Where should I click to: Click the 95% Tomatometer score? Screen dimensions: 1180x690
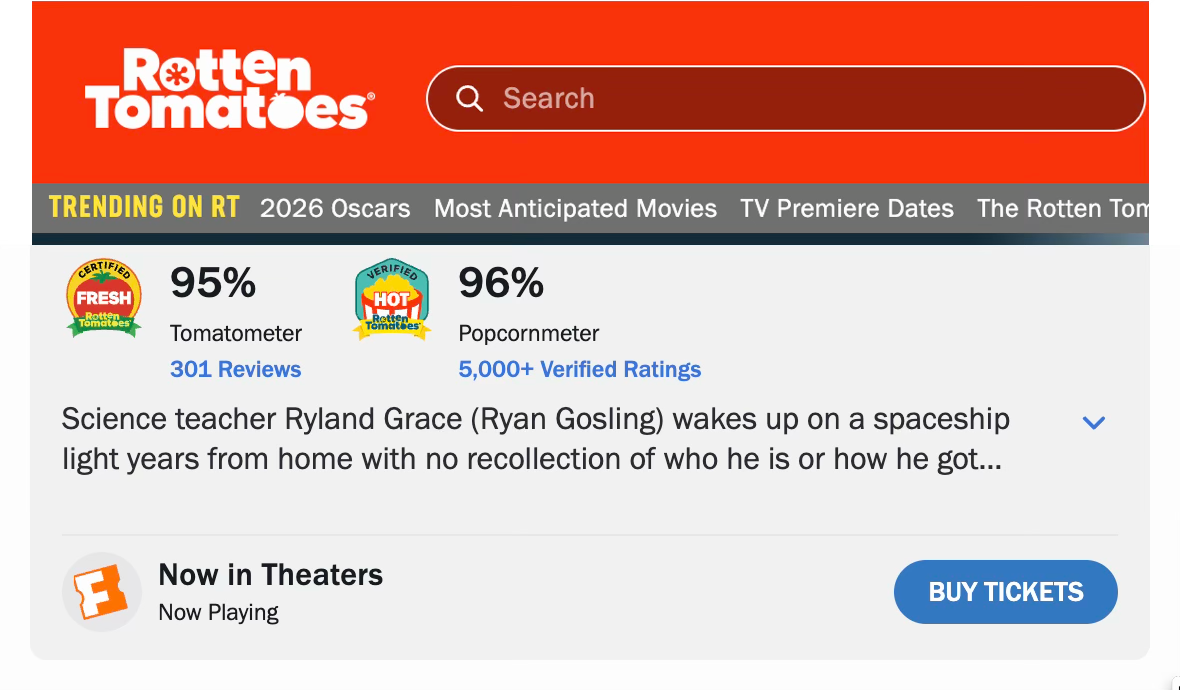(x=213, y=283)
